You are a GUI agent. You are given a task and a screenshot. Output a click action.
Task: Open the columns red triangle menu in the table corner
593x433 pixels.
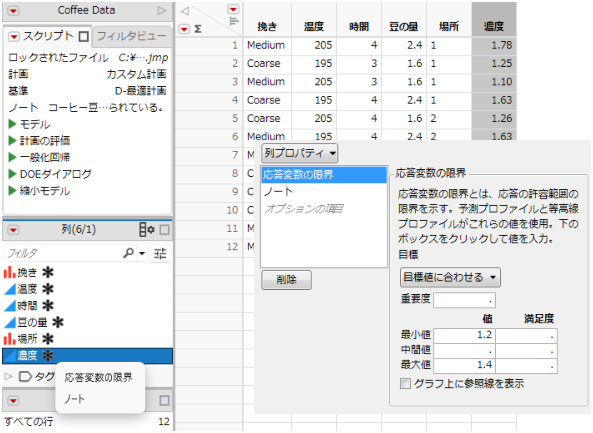pos(233,9)
